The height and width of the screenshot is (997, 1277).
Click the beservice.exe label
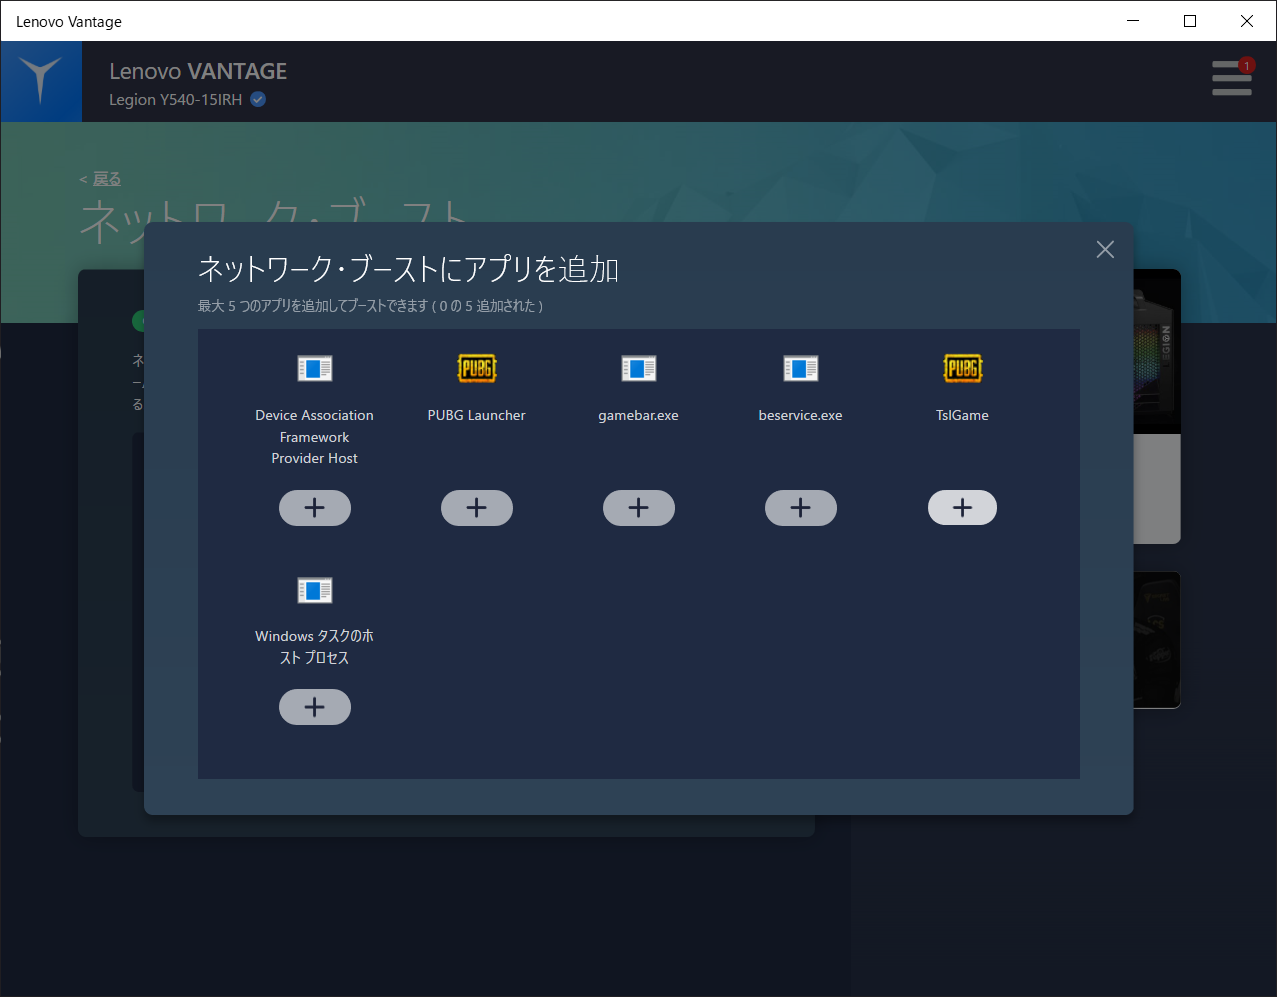click(800, 415)
